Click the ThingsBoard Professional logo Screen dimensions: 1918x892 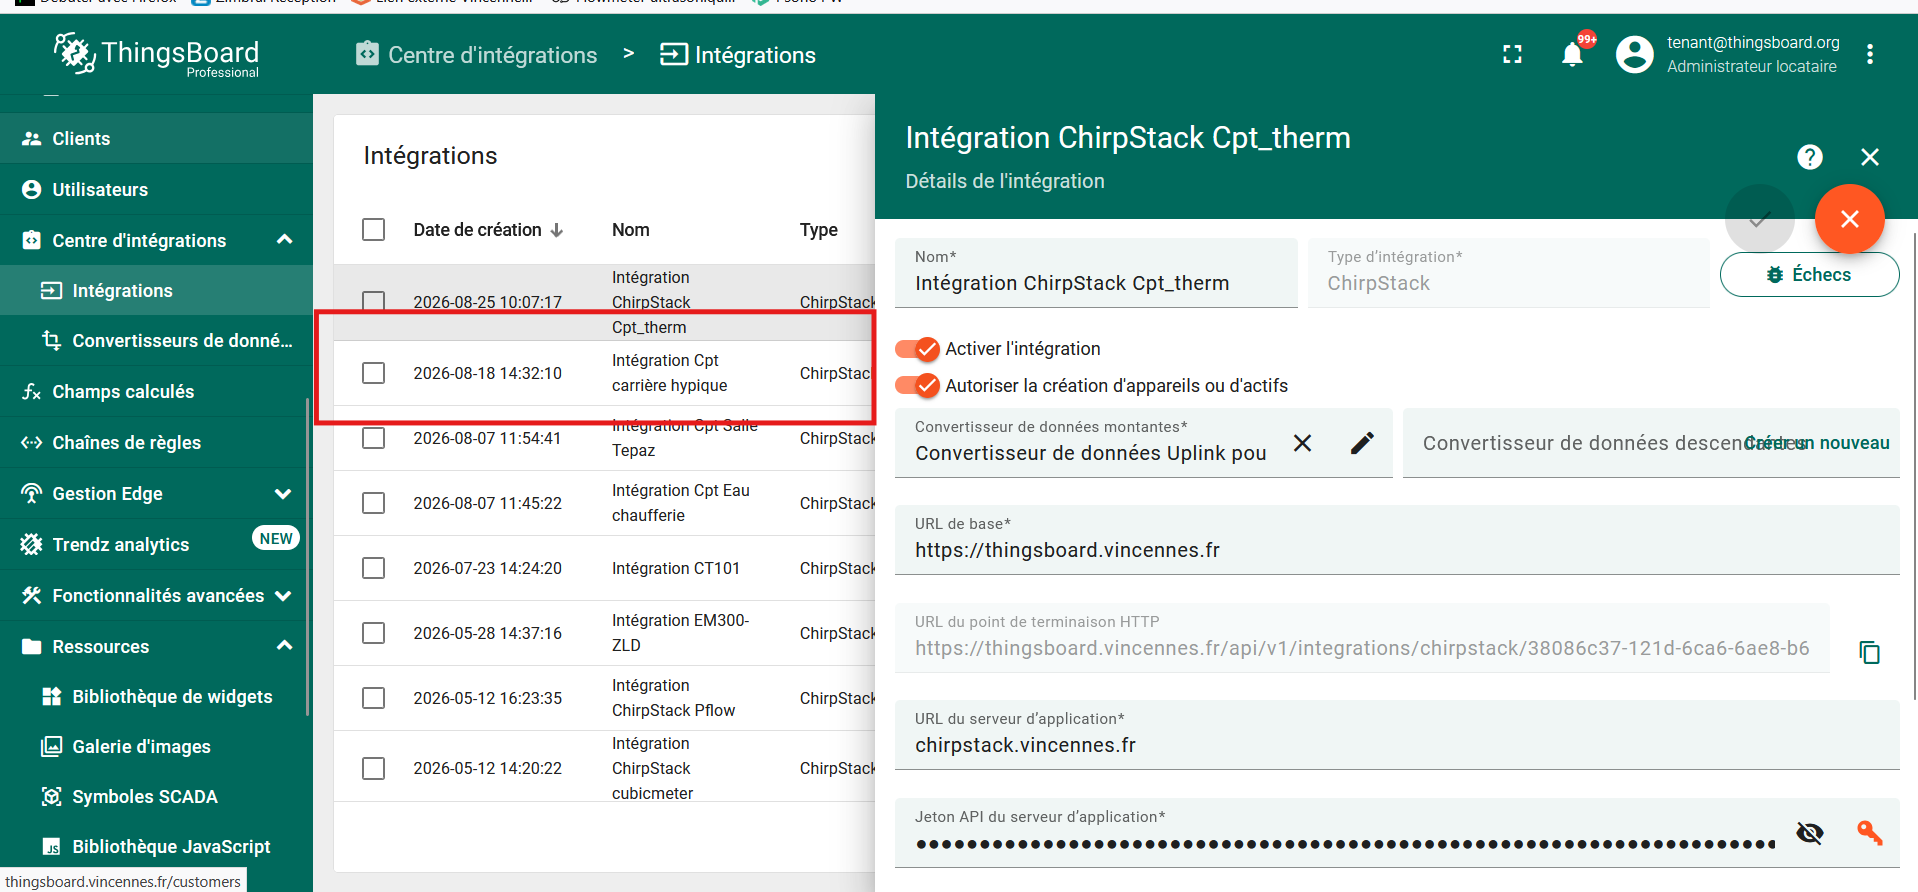[x=156, y=54]
